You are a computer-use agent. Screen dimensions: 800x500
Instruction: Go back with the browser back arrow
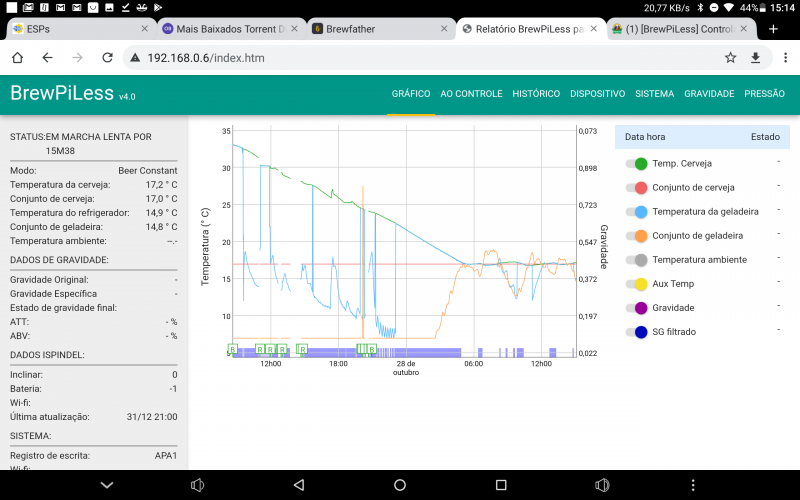47,58
